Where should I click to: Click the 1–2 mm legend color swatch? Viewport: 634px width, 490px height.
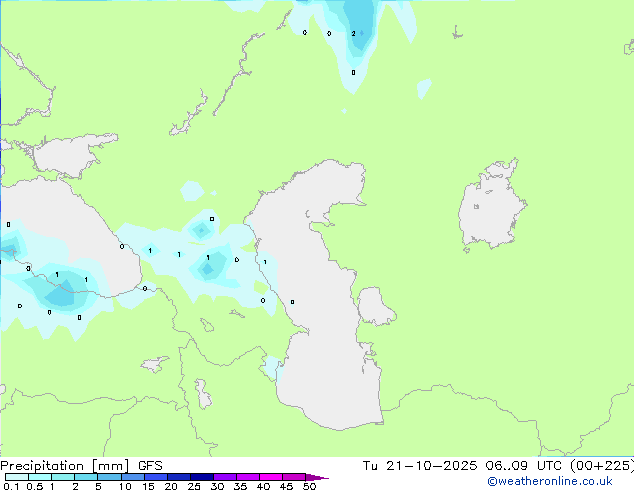tap(63, 477)
